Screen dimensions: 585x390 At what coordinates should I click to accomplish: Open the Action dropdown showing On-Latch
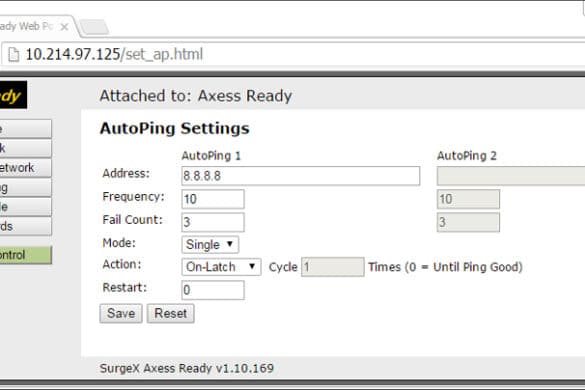coord(221,267)
